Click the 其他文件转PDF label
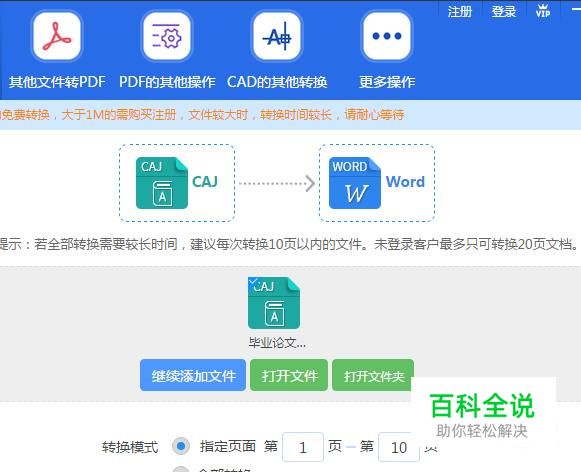The width and height of the screenshot is (581, 472). click(x=57, y=82)
